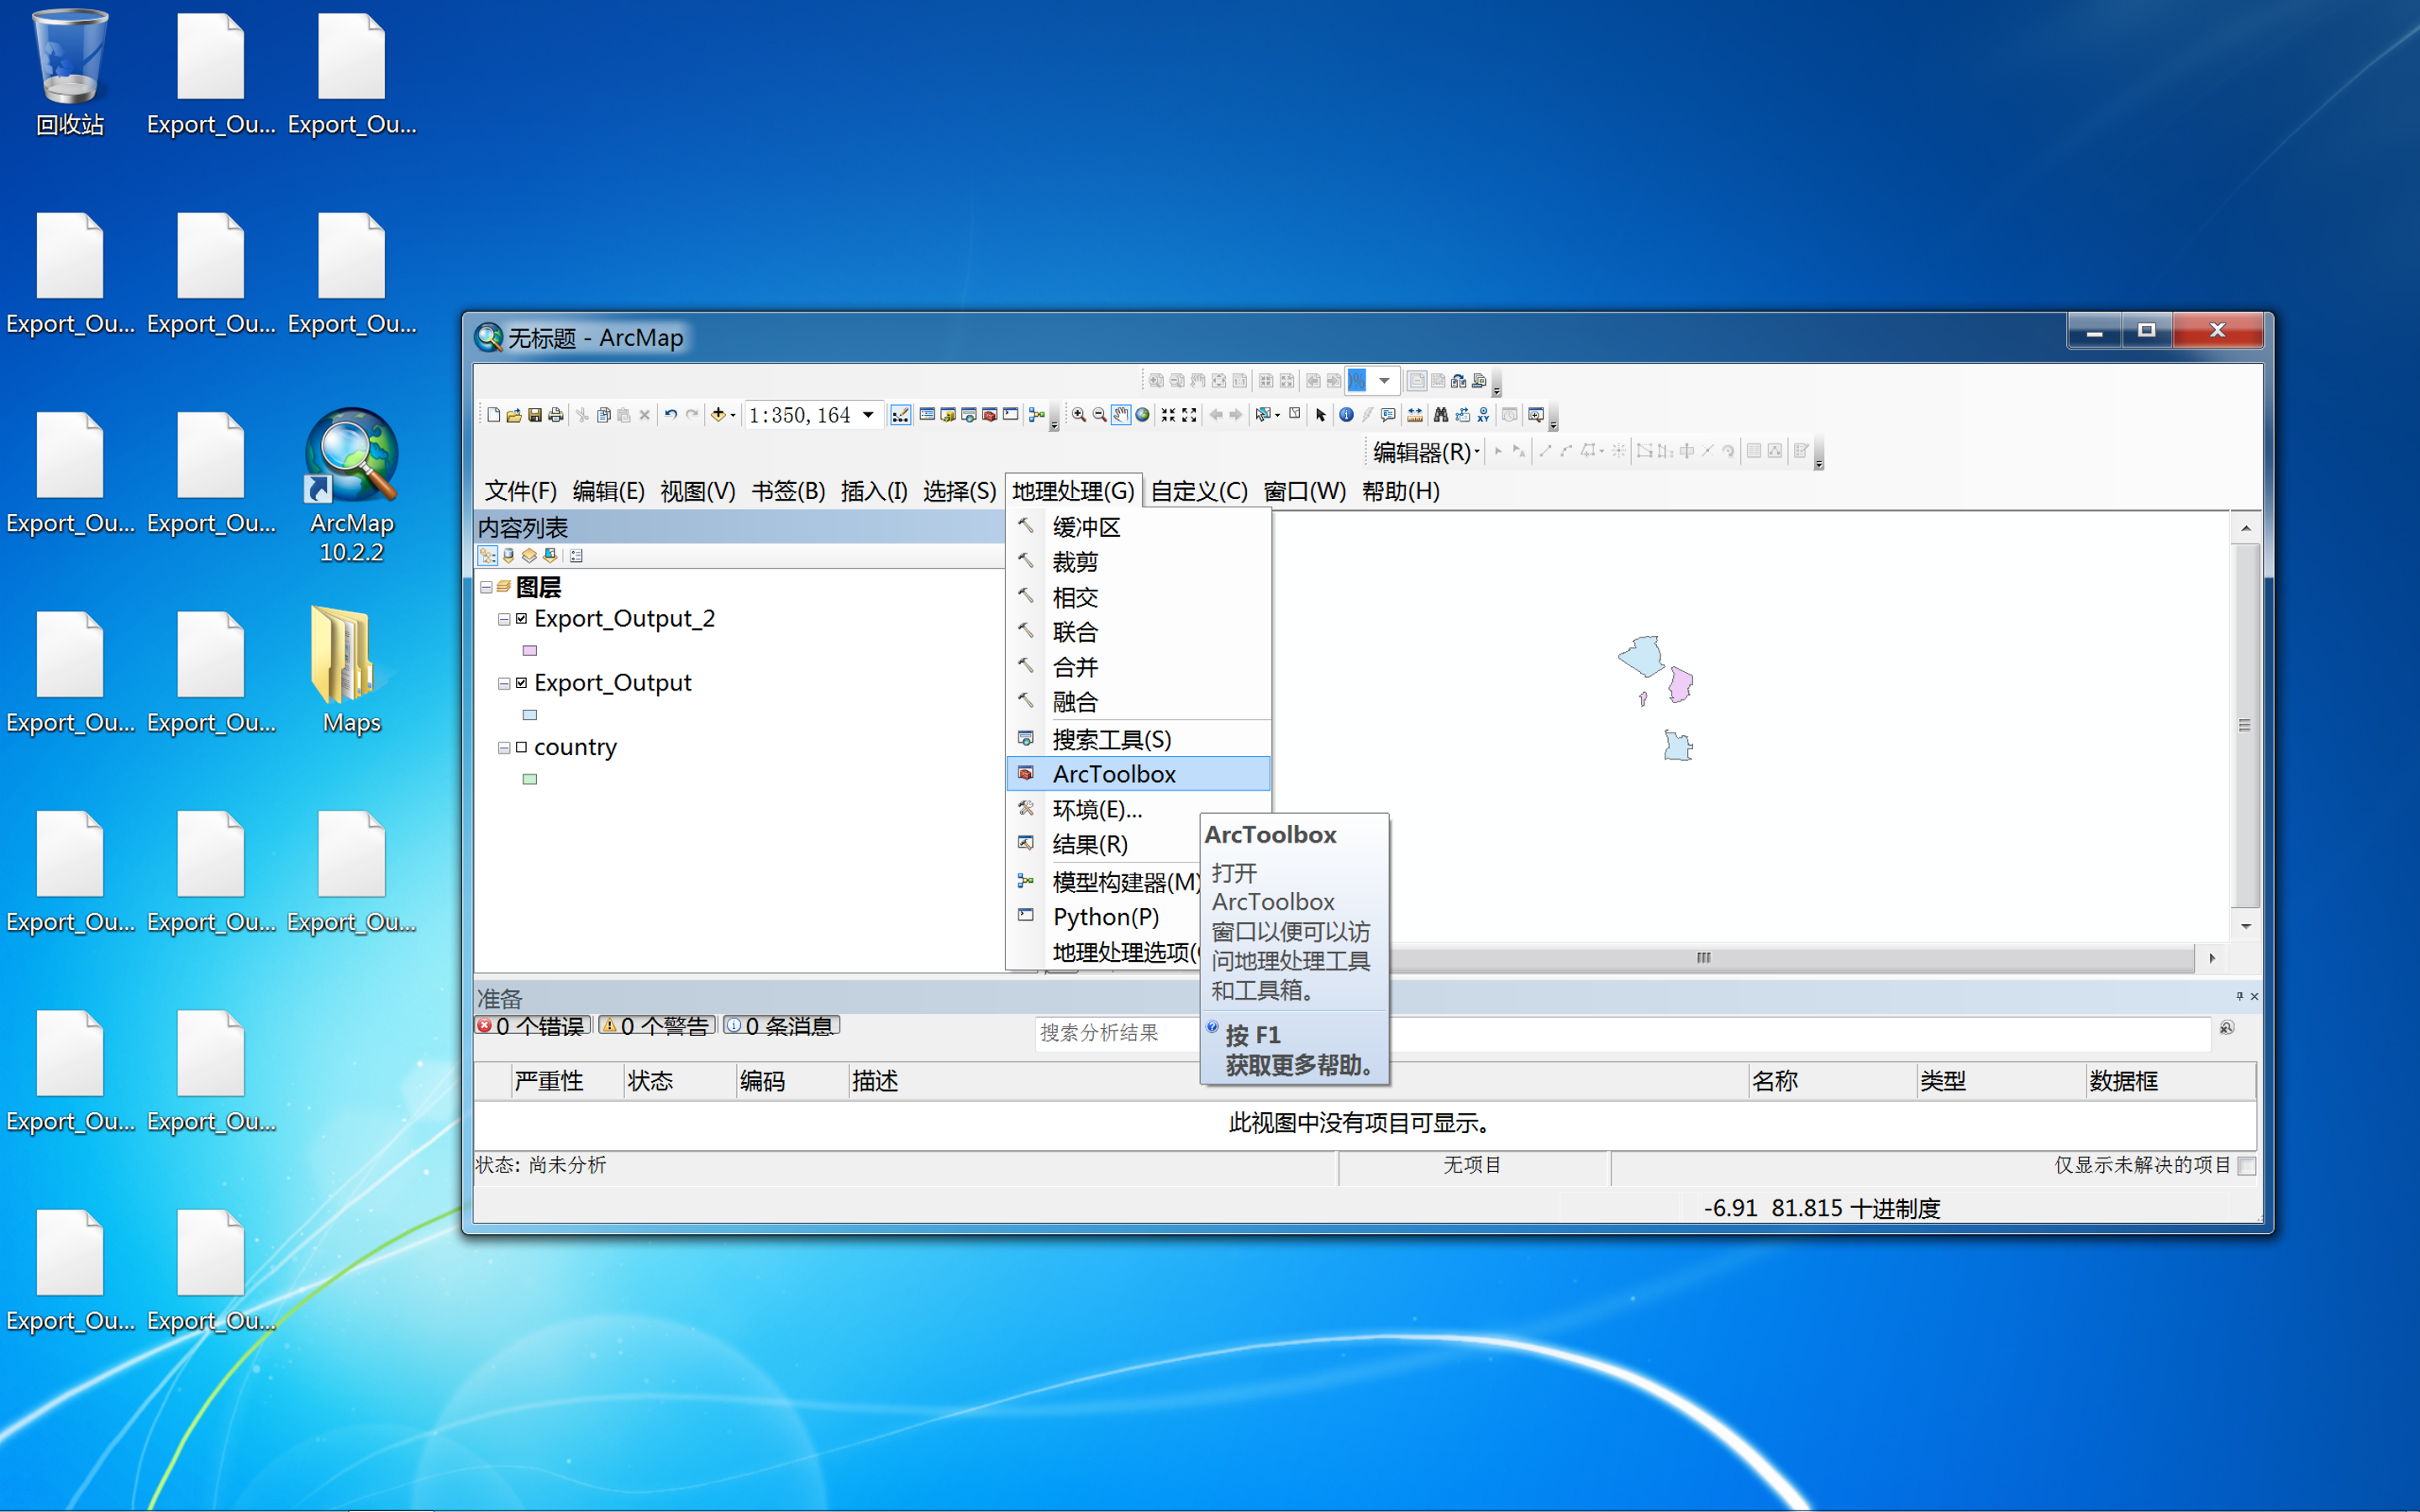Open the Measure tool
This screenshot has width=2420, height=1512.
tap(1415, 415)
